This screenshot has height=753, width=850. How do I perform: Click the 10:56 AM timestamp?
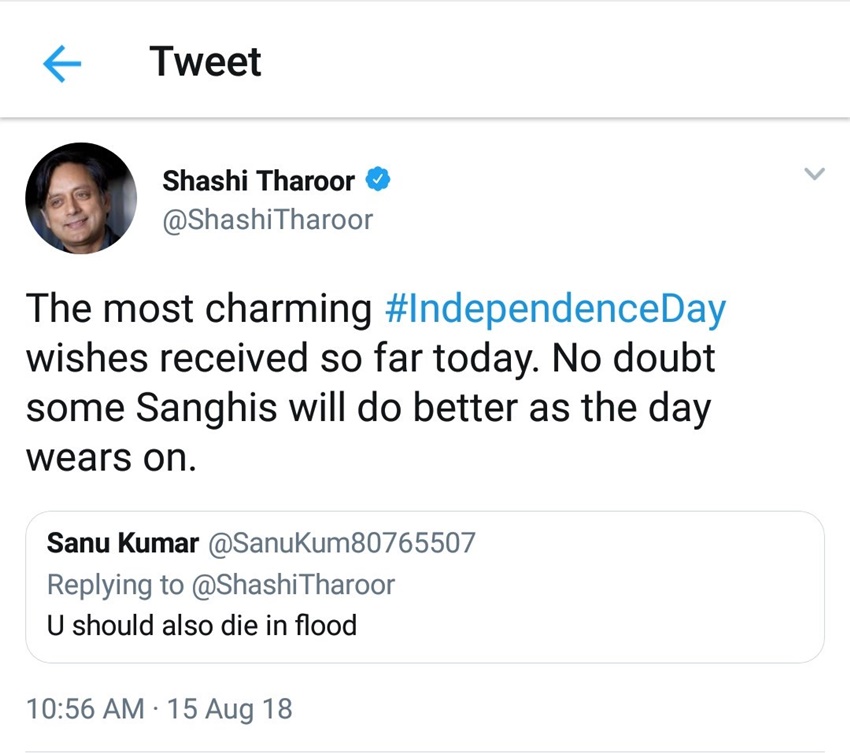85,709
